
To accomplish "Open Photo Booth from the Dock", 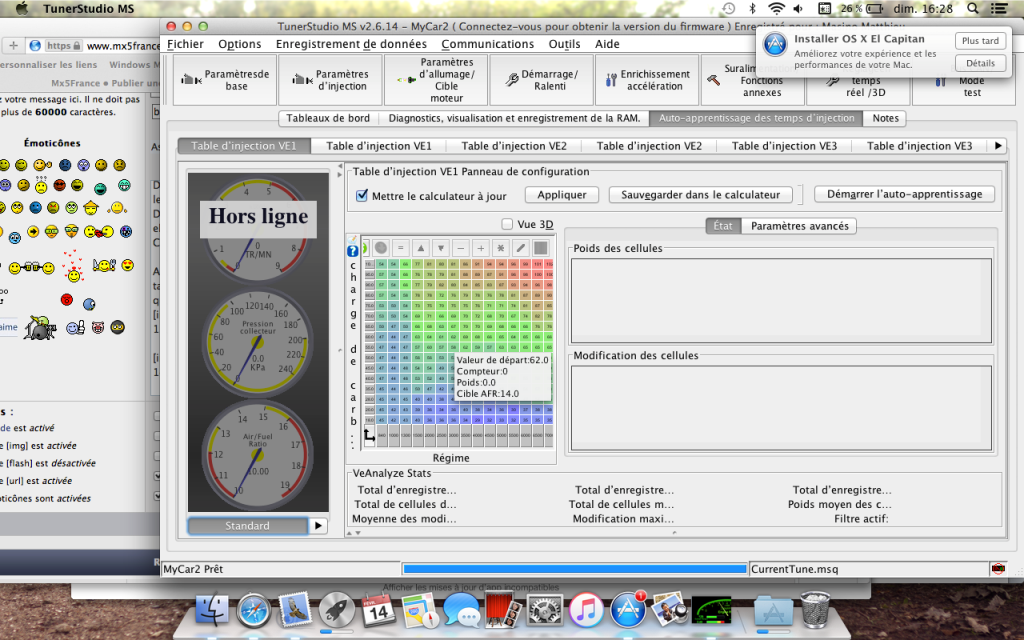I will pos(502,610).
